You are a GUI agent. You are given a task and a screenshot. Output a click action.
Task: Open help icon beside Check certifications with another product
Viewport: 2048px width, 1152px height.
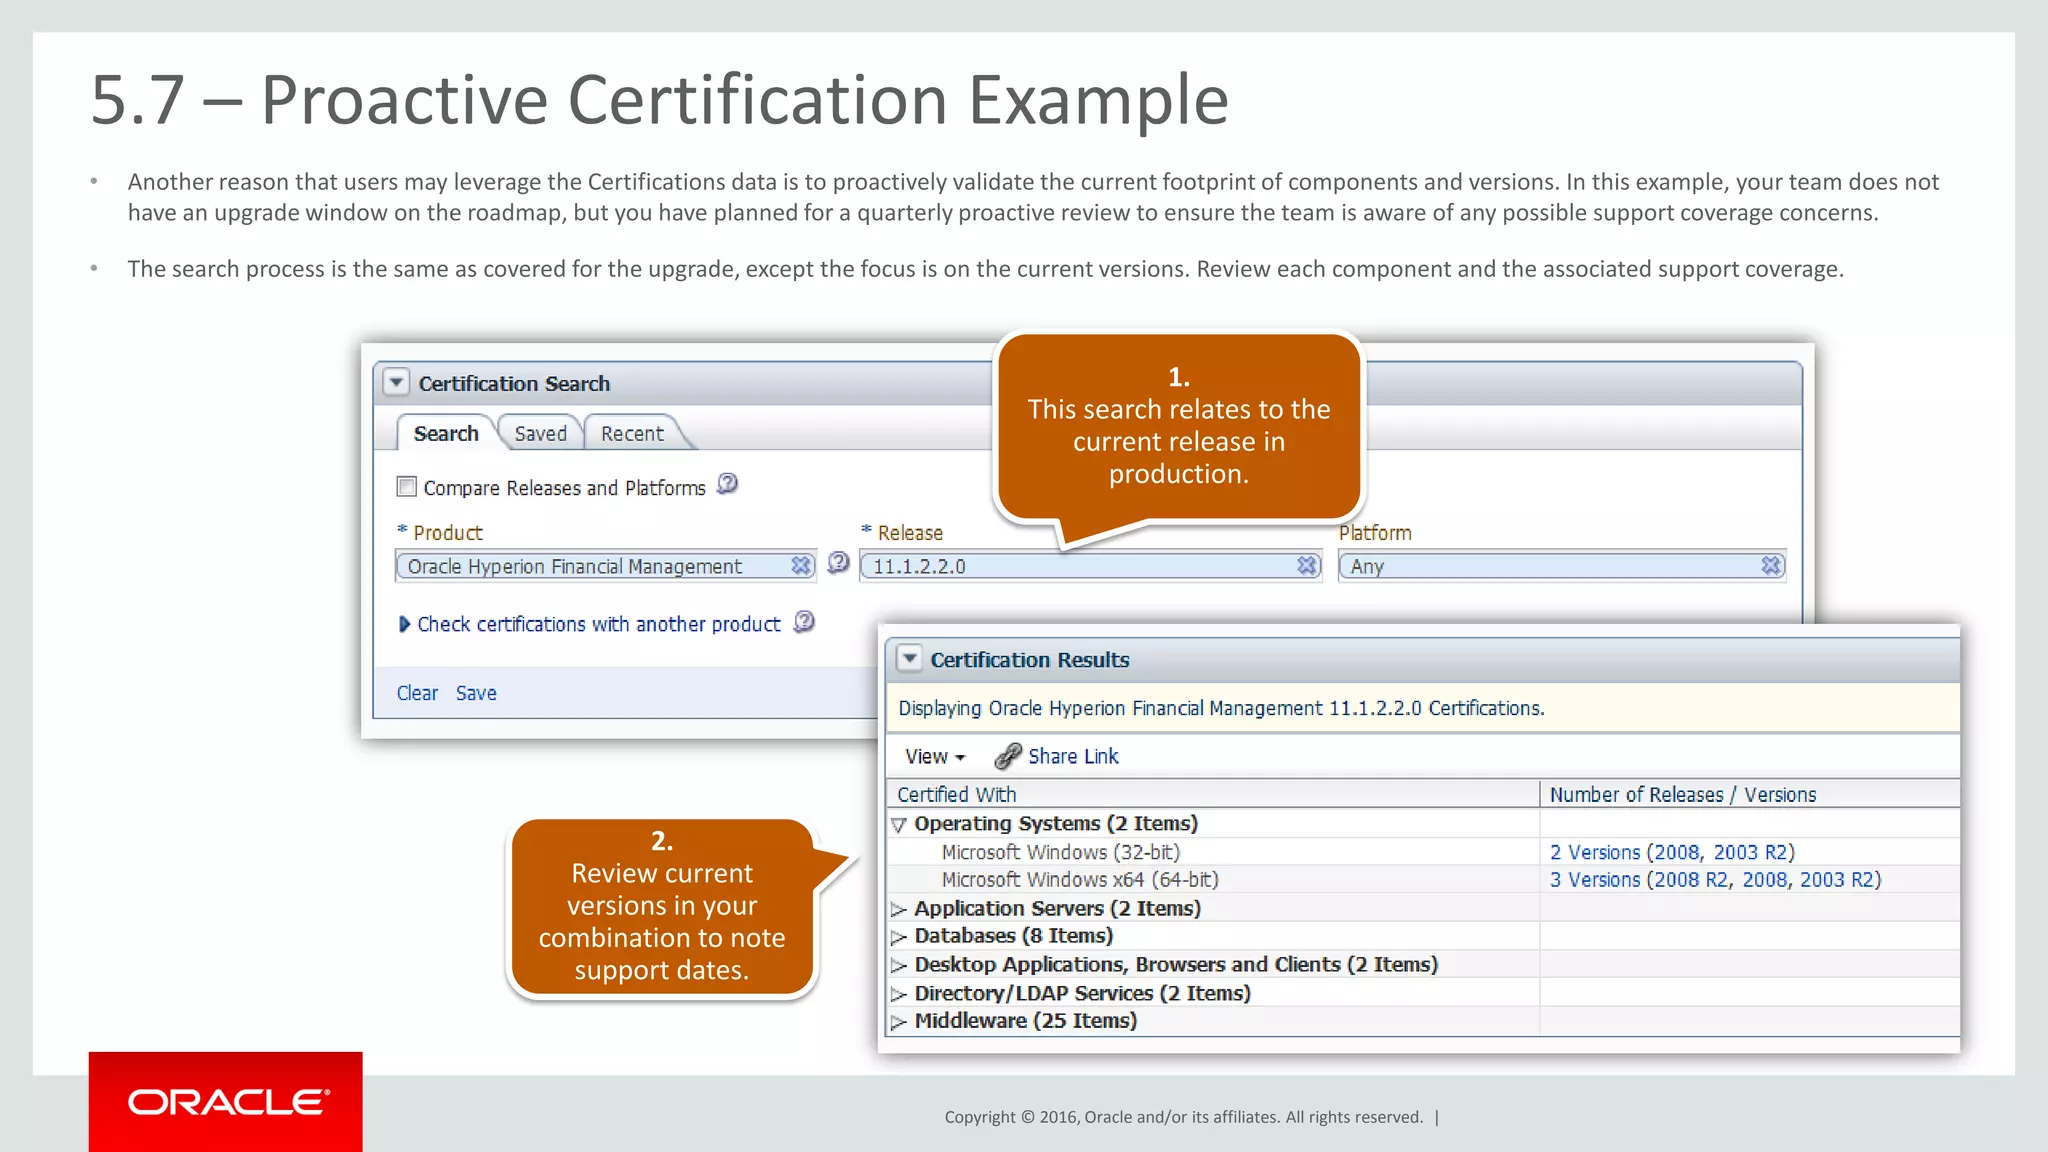coord(804,622)
